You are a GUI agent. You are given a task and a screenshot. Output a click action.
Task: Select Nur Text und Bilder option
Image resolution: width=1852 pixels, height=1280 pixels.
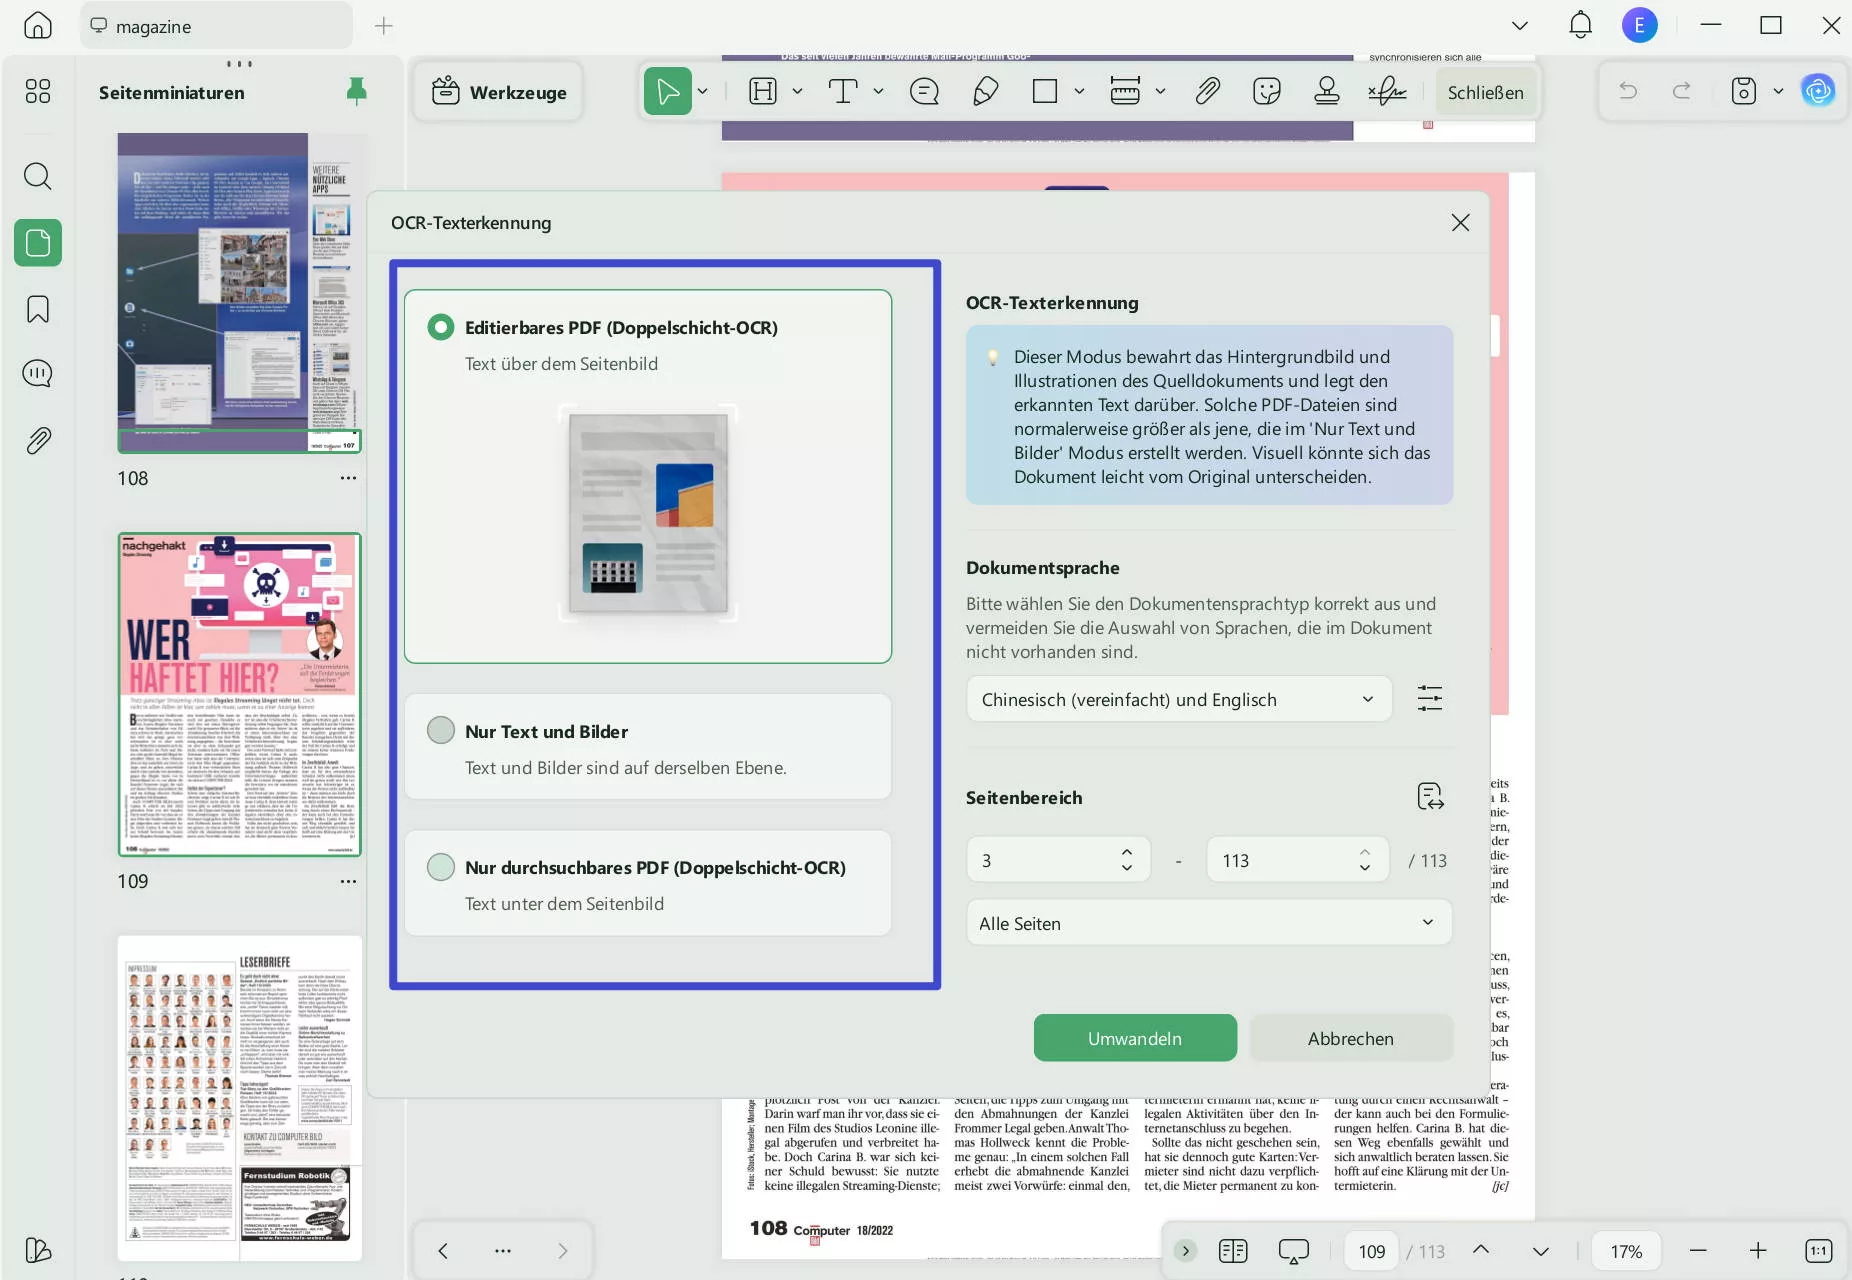coord(441,731)
